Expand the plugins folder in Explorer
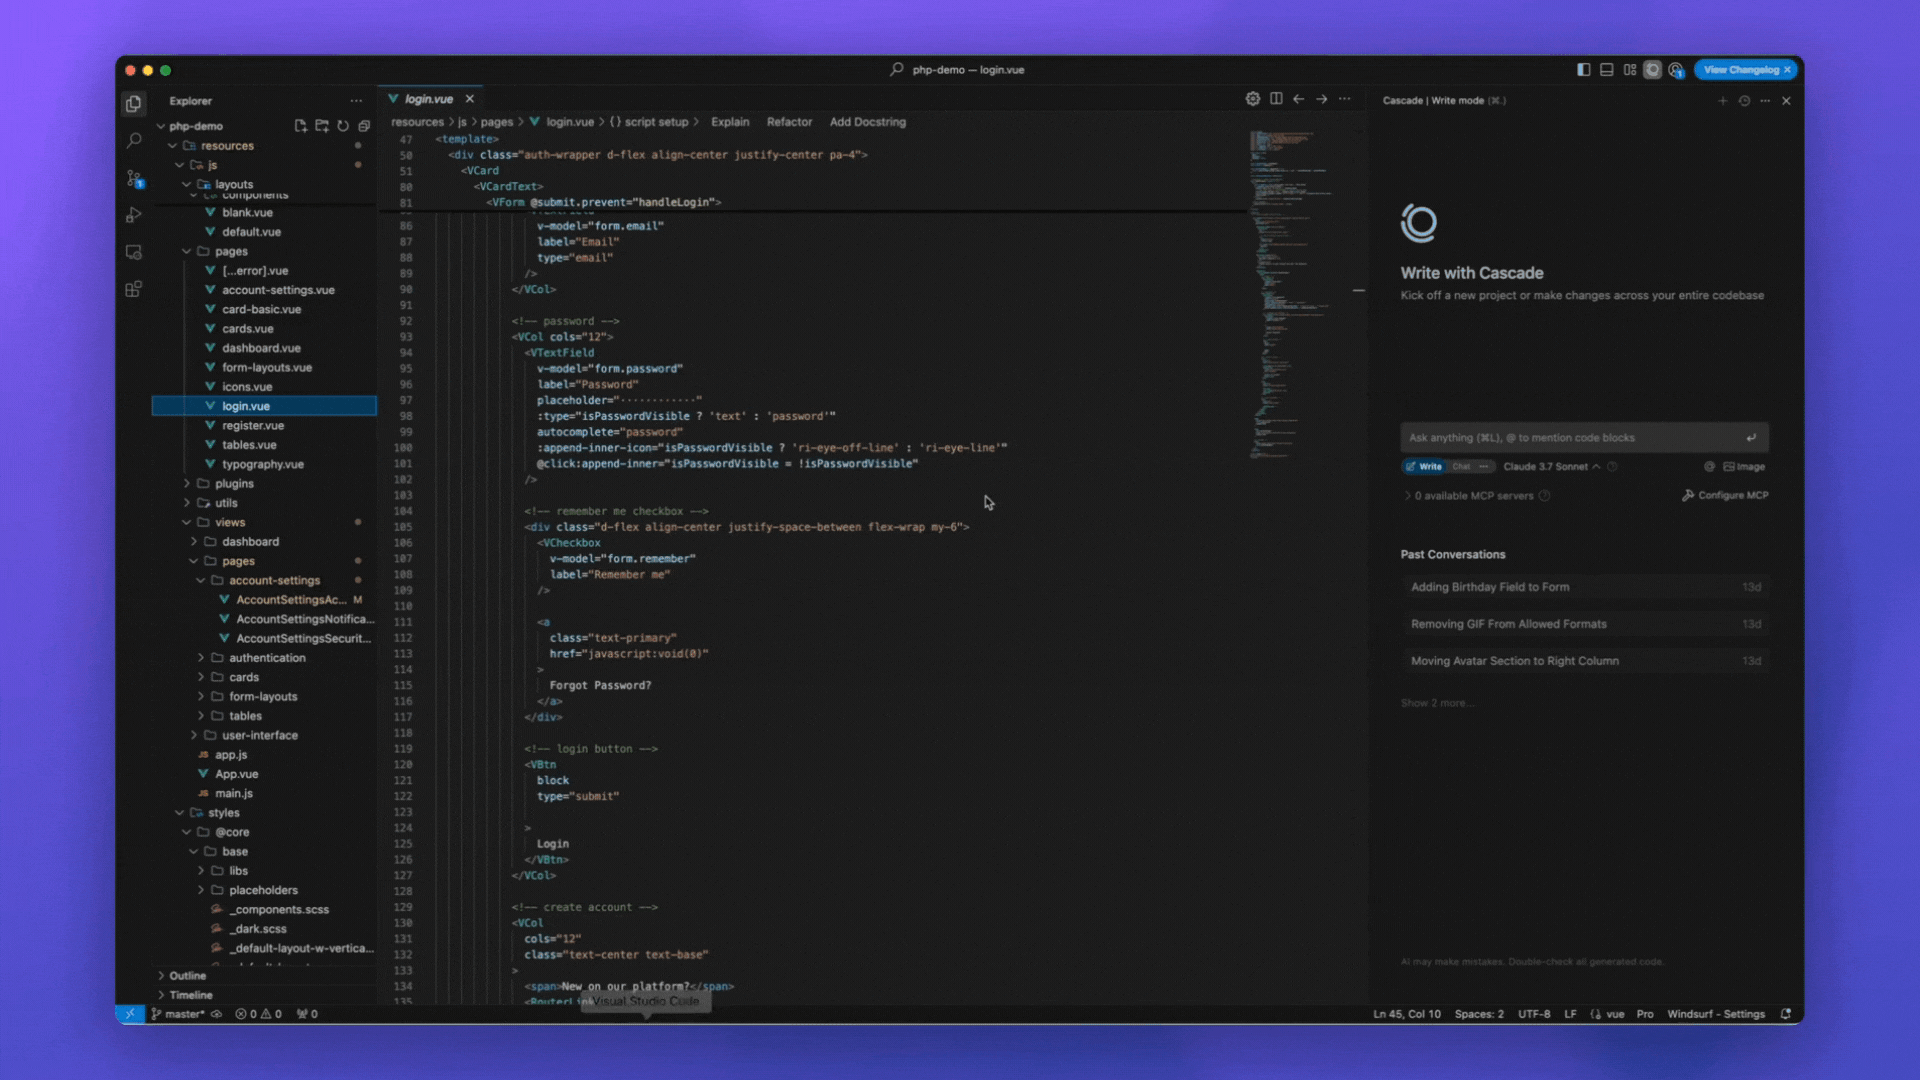 point(234,484)
